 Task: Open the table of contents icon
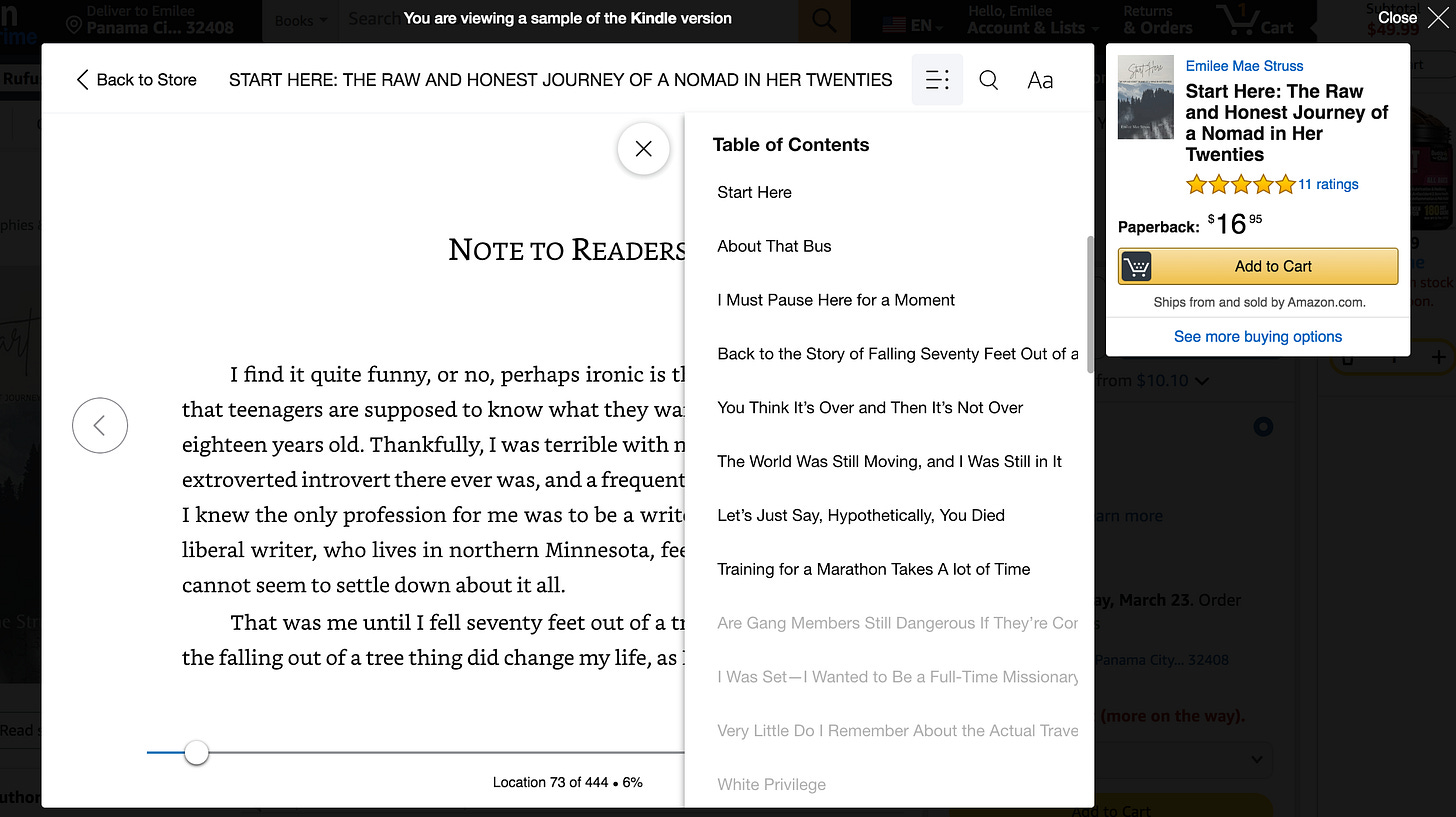coord(937,80)
